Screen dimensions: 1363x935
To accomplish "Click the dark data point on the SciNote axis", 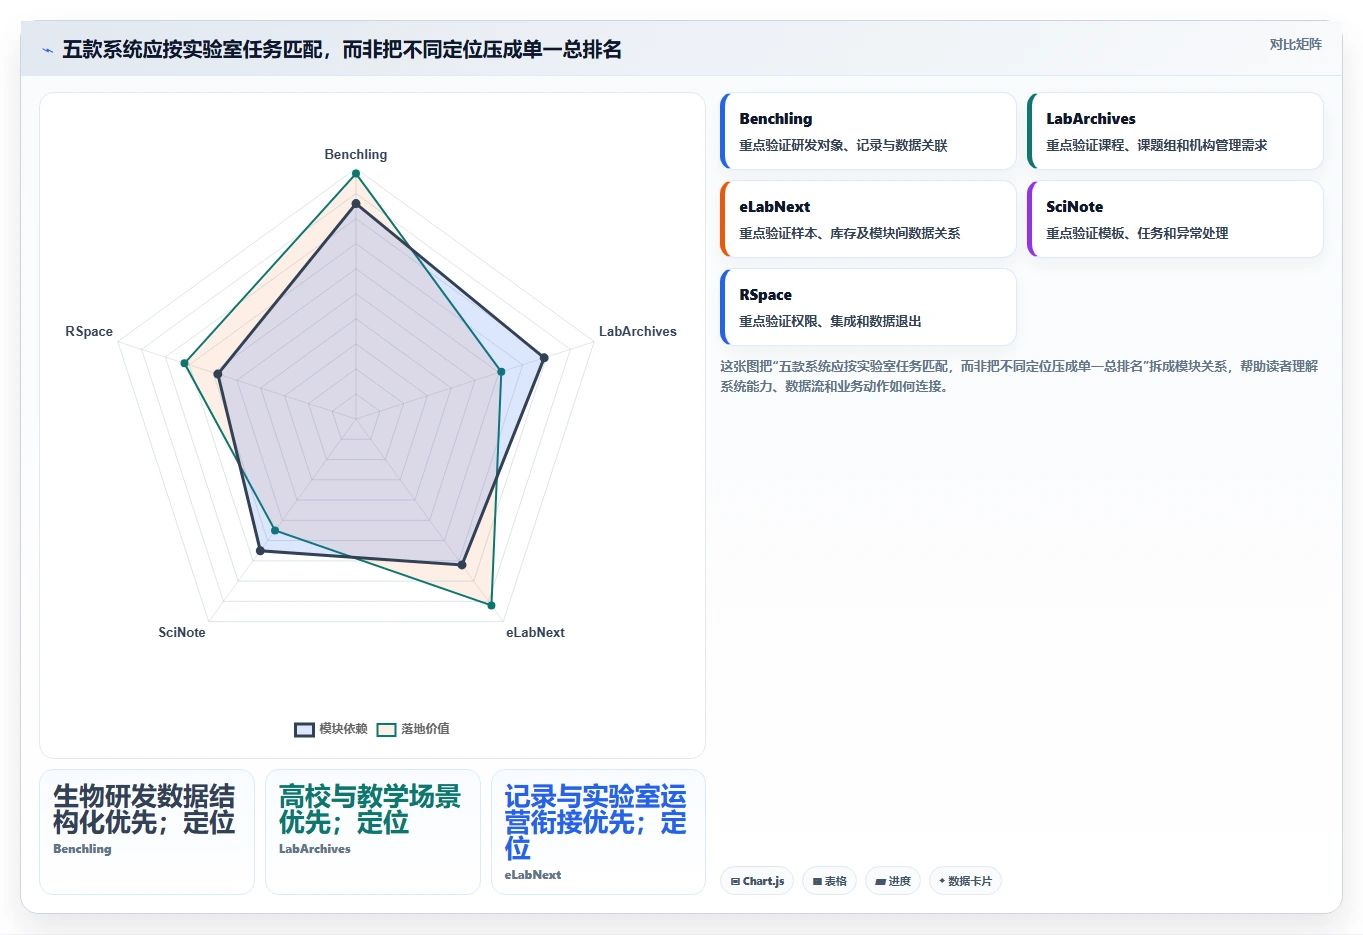I will 260,550.
